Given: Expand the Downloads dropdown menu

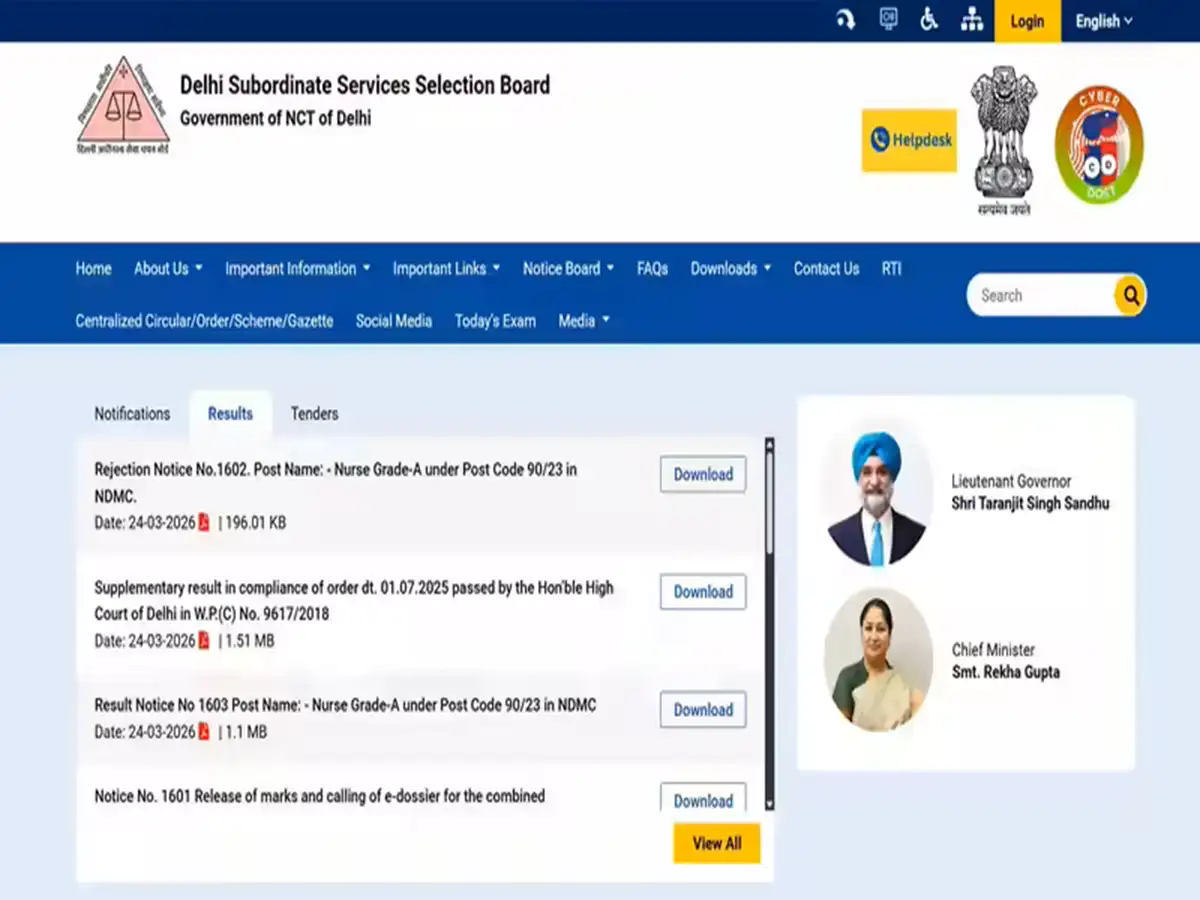Looking at the screenshot, I should pos(730,268).
